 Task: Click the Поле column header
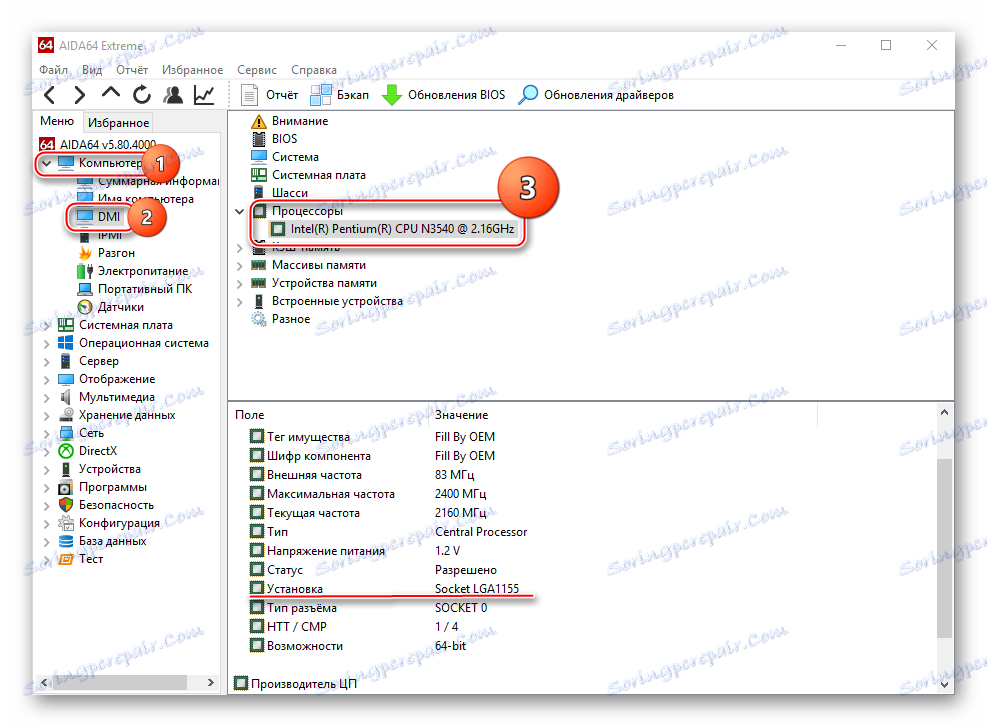(x=250, y=415)
